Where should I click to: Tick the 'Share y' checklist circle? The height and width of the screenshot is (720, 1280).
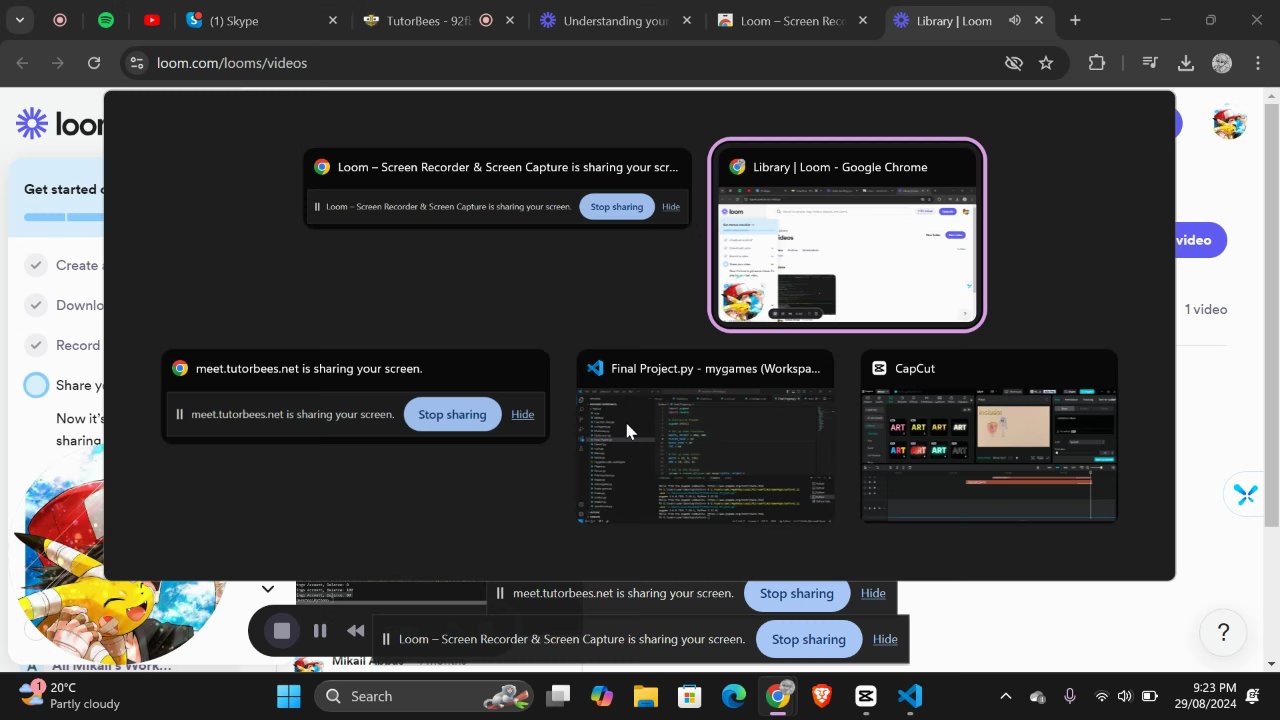tap(36, 385)
